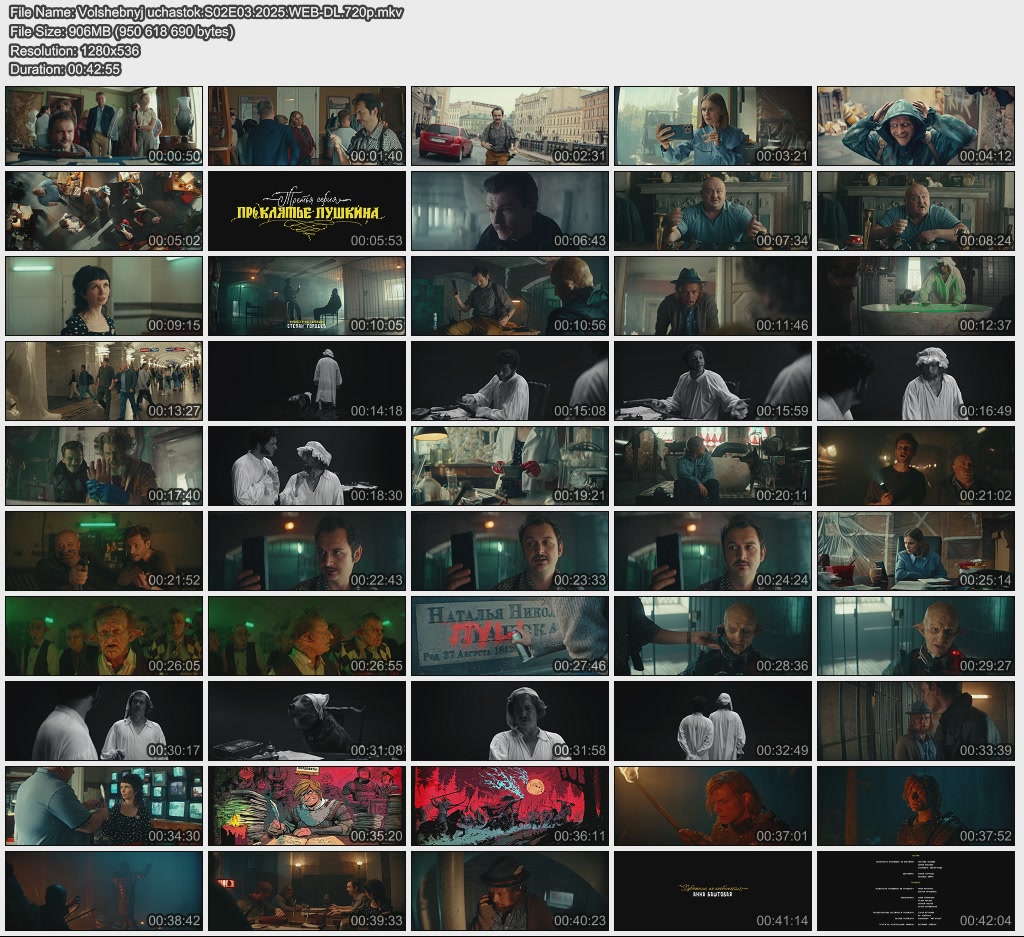This screenshot has height=937, width=1024.
Task: Click the thumbnail timestamped 00:25:14
Action: pyautogui.click(x=916, y=551)
